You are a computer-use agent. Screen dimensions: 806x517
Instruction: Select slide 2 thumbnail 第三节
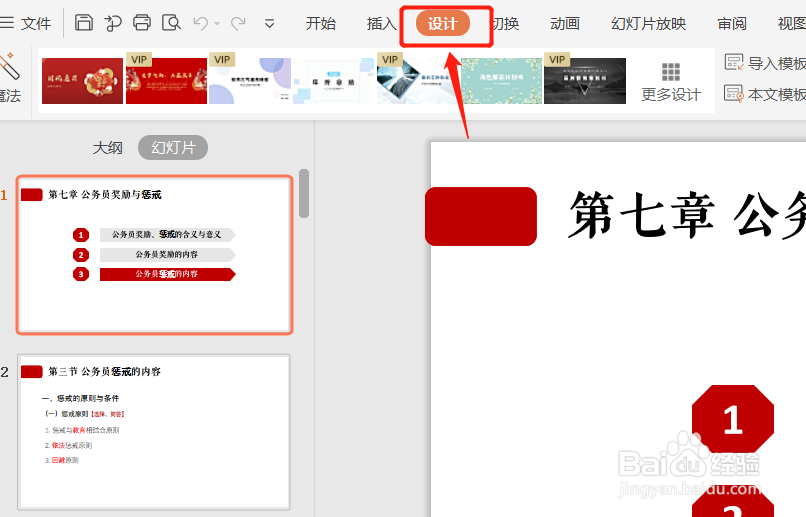pyautogui.click(x=154, y=432)
